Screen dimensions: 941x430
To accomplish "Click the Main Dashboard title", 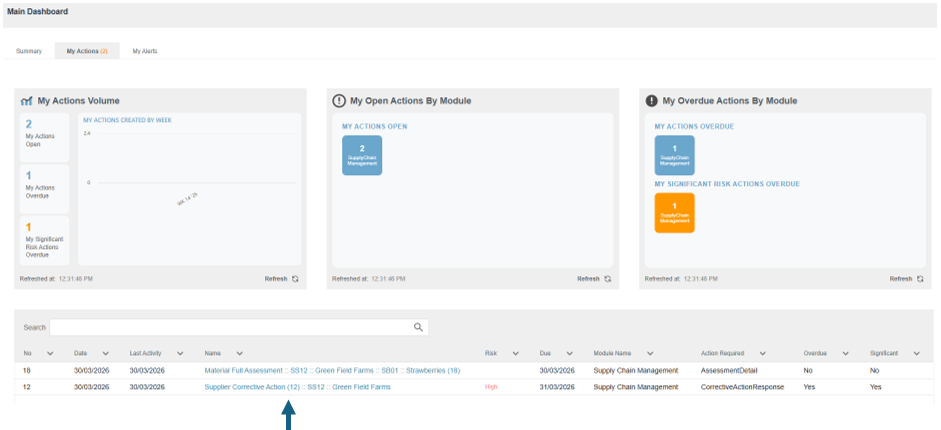I will click(x=38, y=11).
